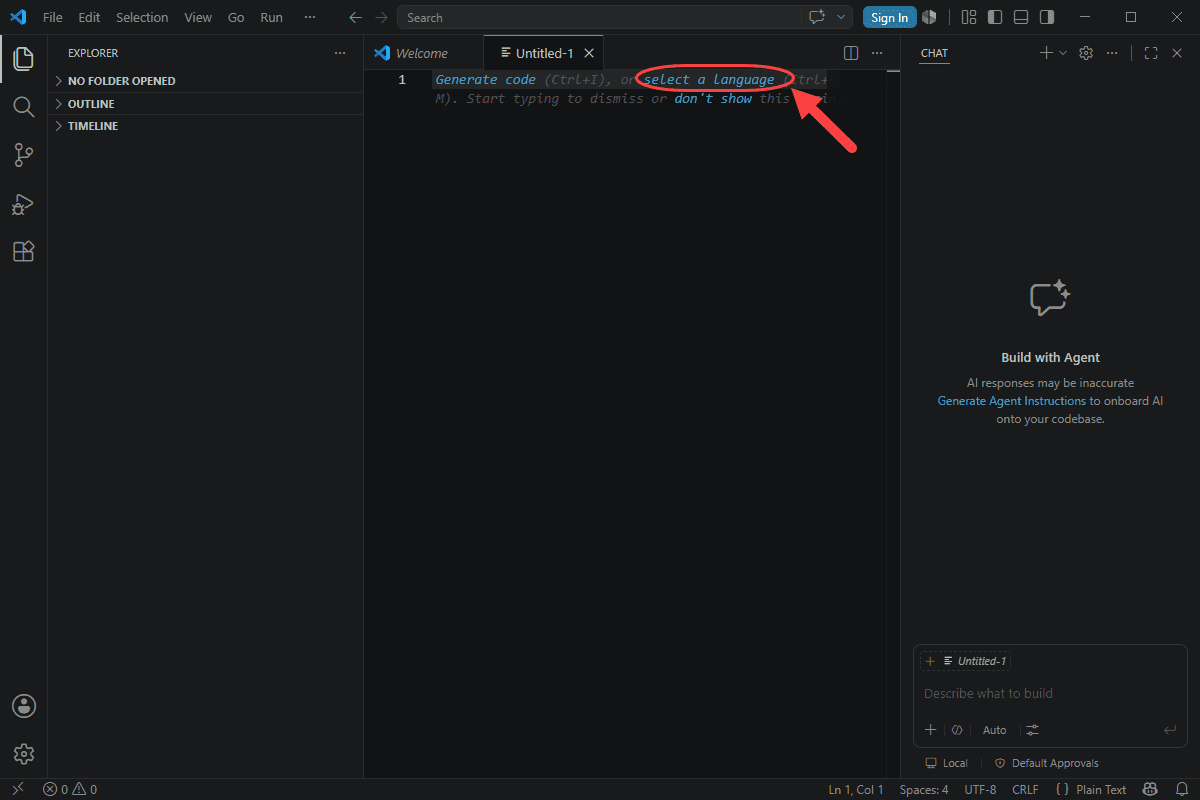The height and width of the screenshot is (800, 1200).
Task: Close the Untitled-1 tab
Action: tap(589, 53)
